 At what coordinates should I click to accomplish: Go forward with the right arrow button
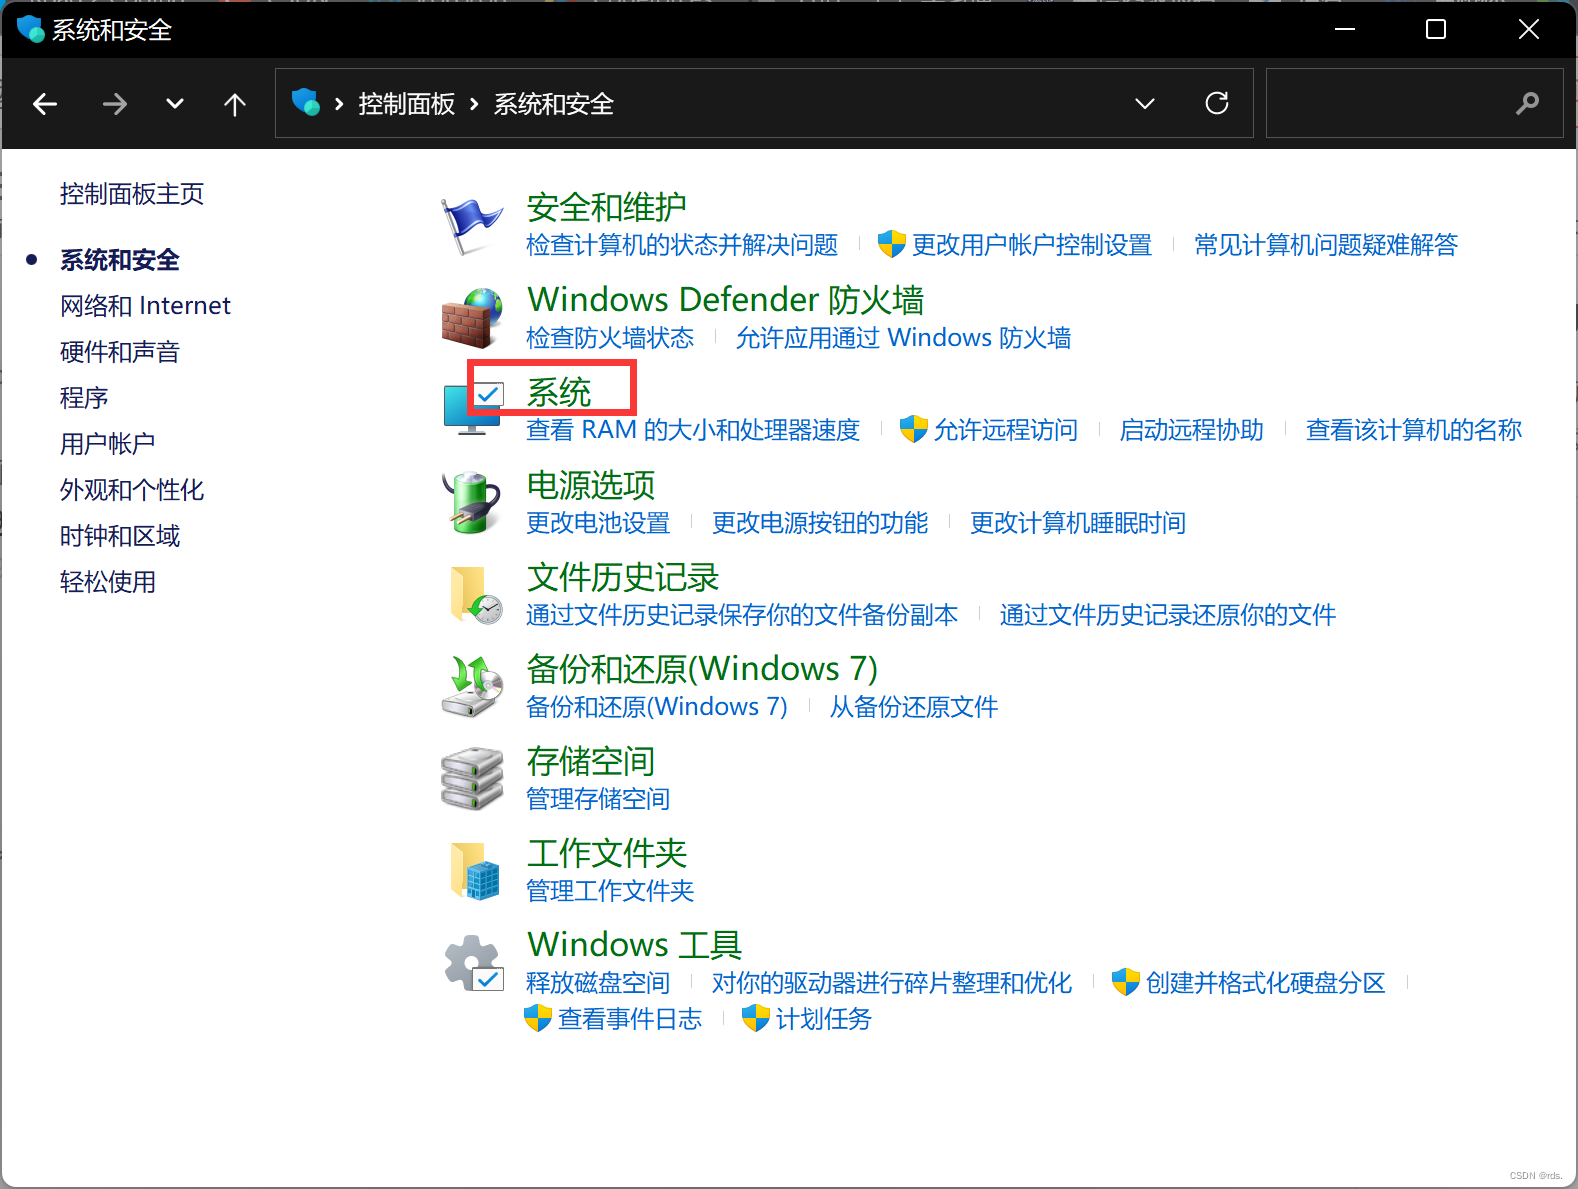click(x=115, y=104)
